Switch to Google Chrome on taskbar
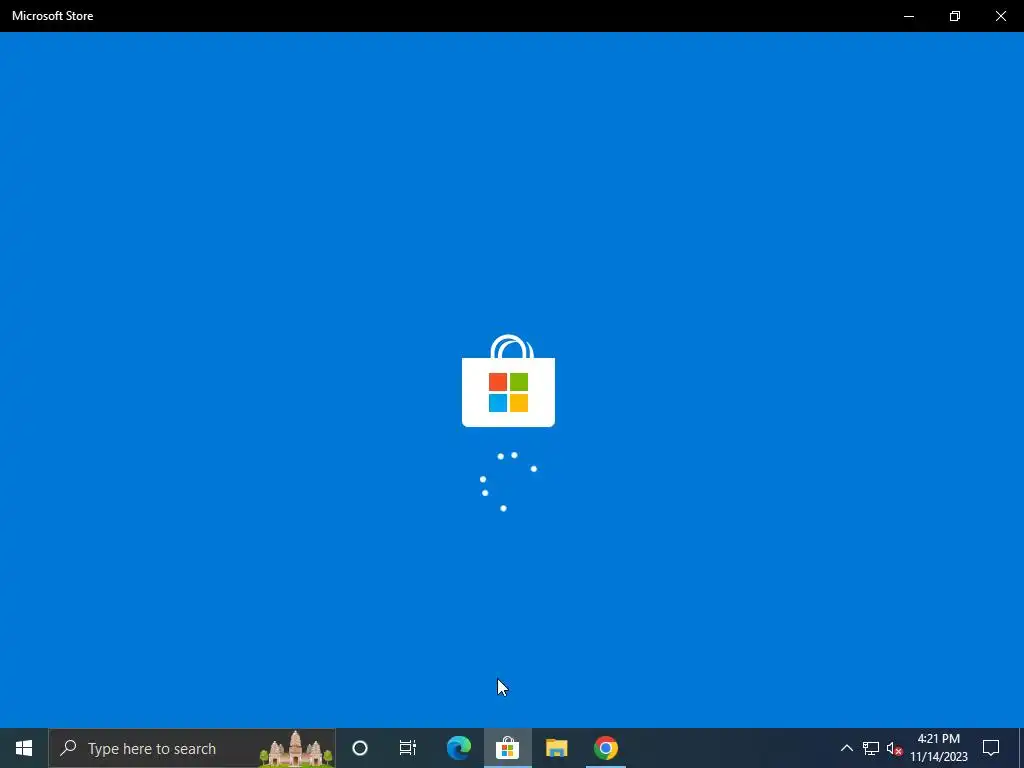 pyautogui.click(x=605, y=748)
